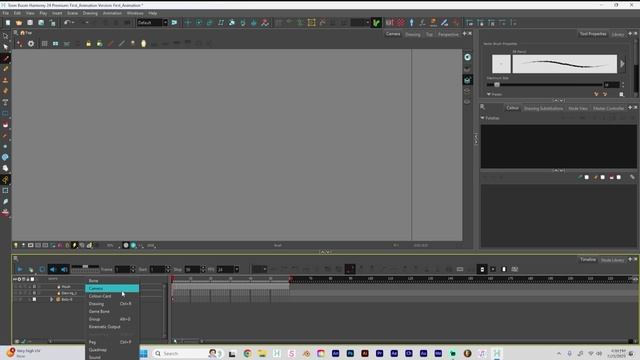Screen dimensions: 640x360
Task: Open Google Chrome from the taskbar
Action: pos(247,353)
